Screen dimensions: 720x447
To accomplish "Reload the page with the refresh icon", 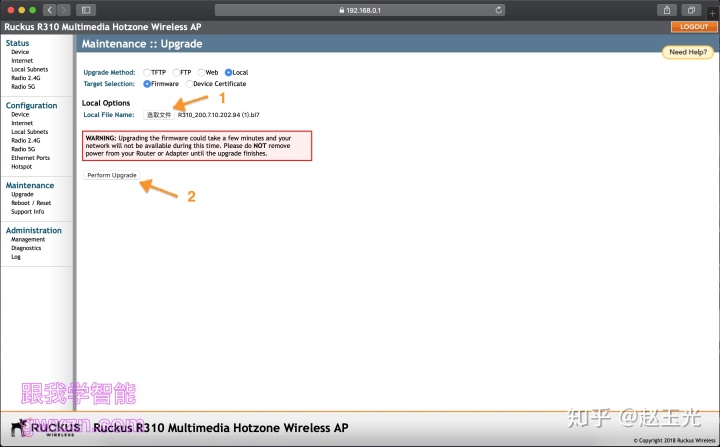I will 499,10.
